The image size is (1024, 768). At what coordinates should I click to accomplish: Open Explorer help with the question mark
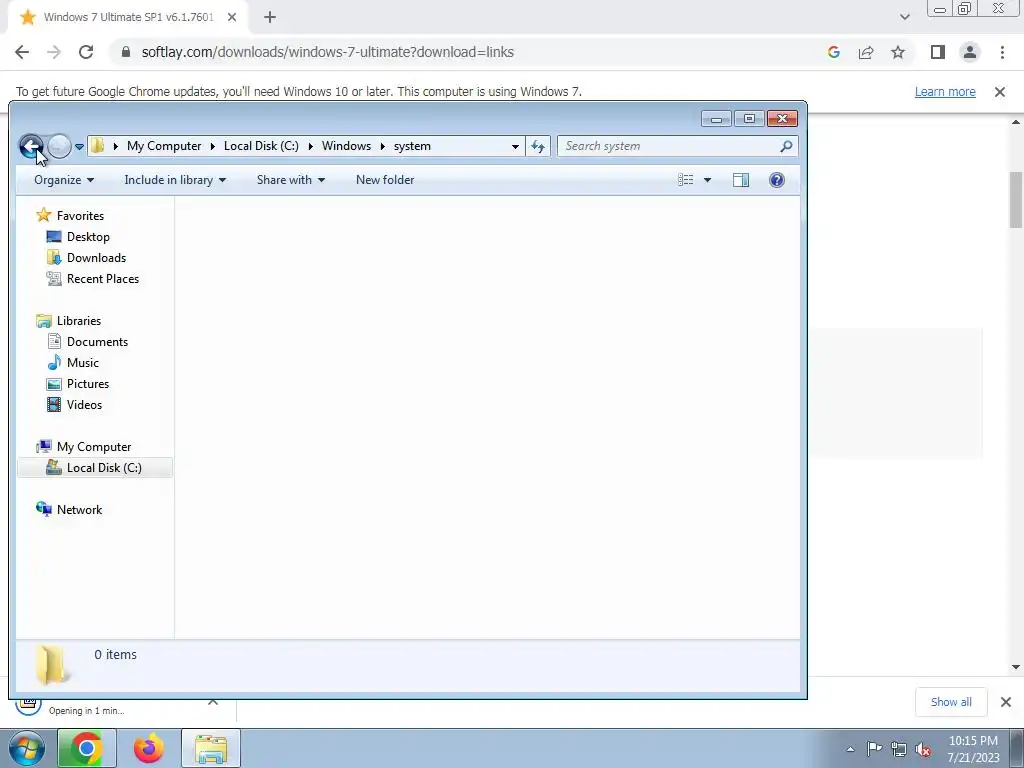[776, 180]
